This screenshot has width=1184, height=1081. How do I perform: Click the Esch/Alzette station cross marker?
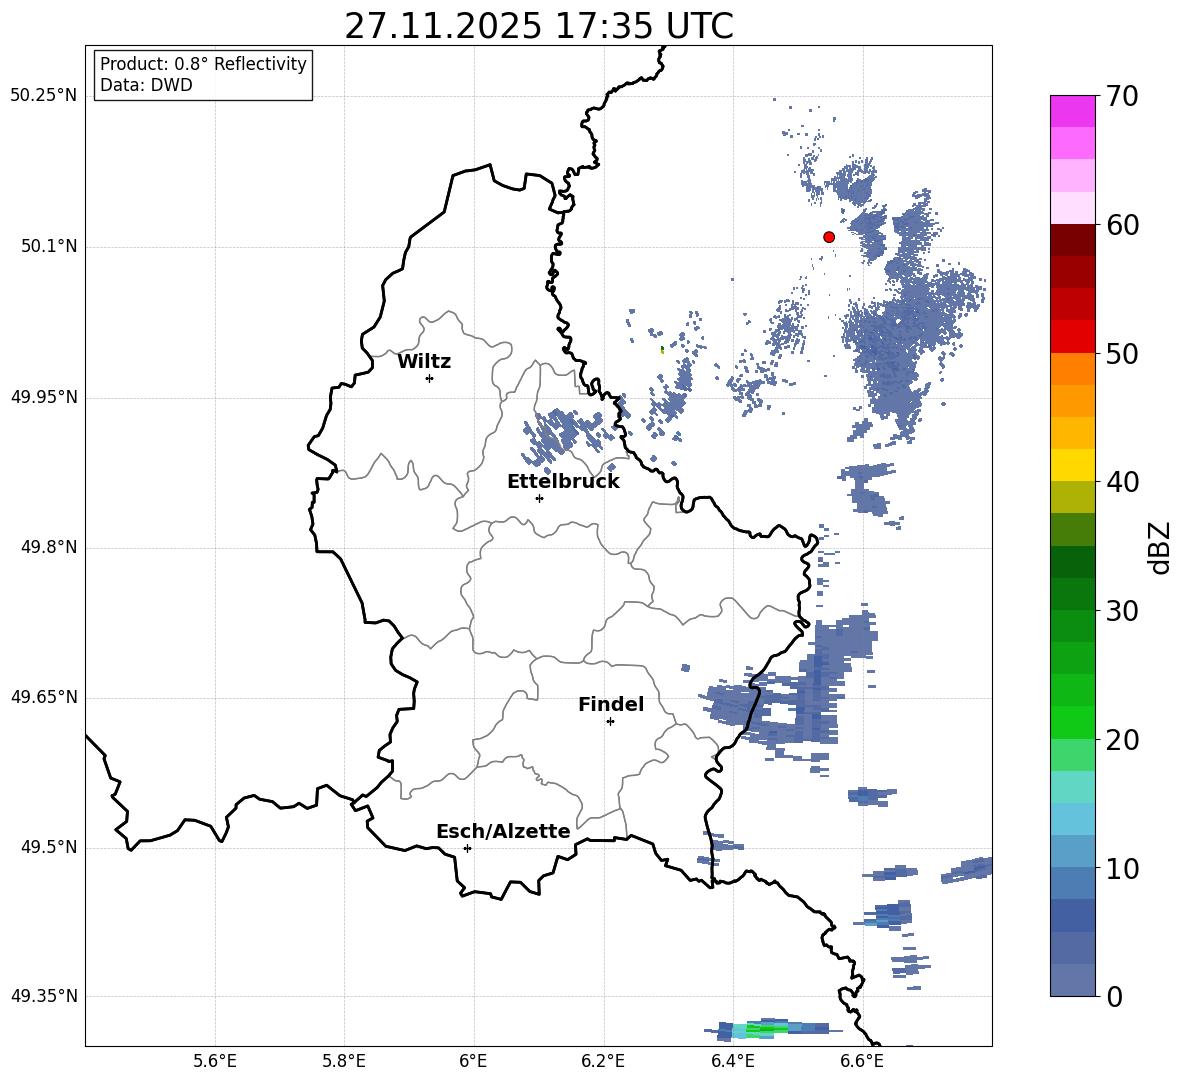tap(467, 848)
